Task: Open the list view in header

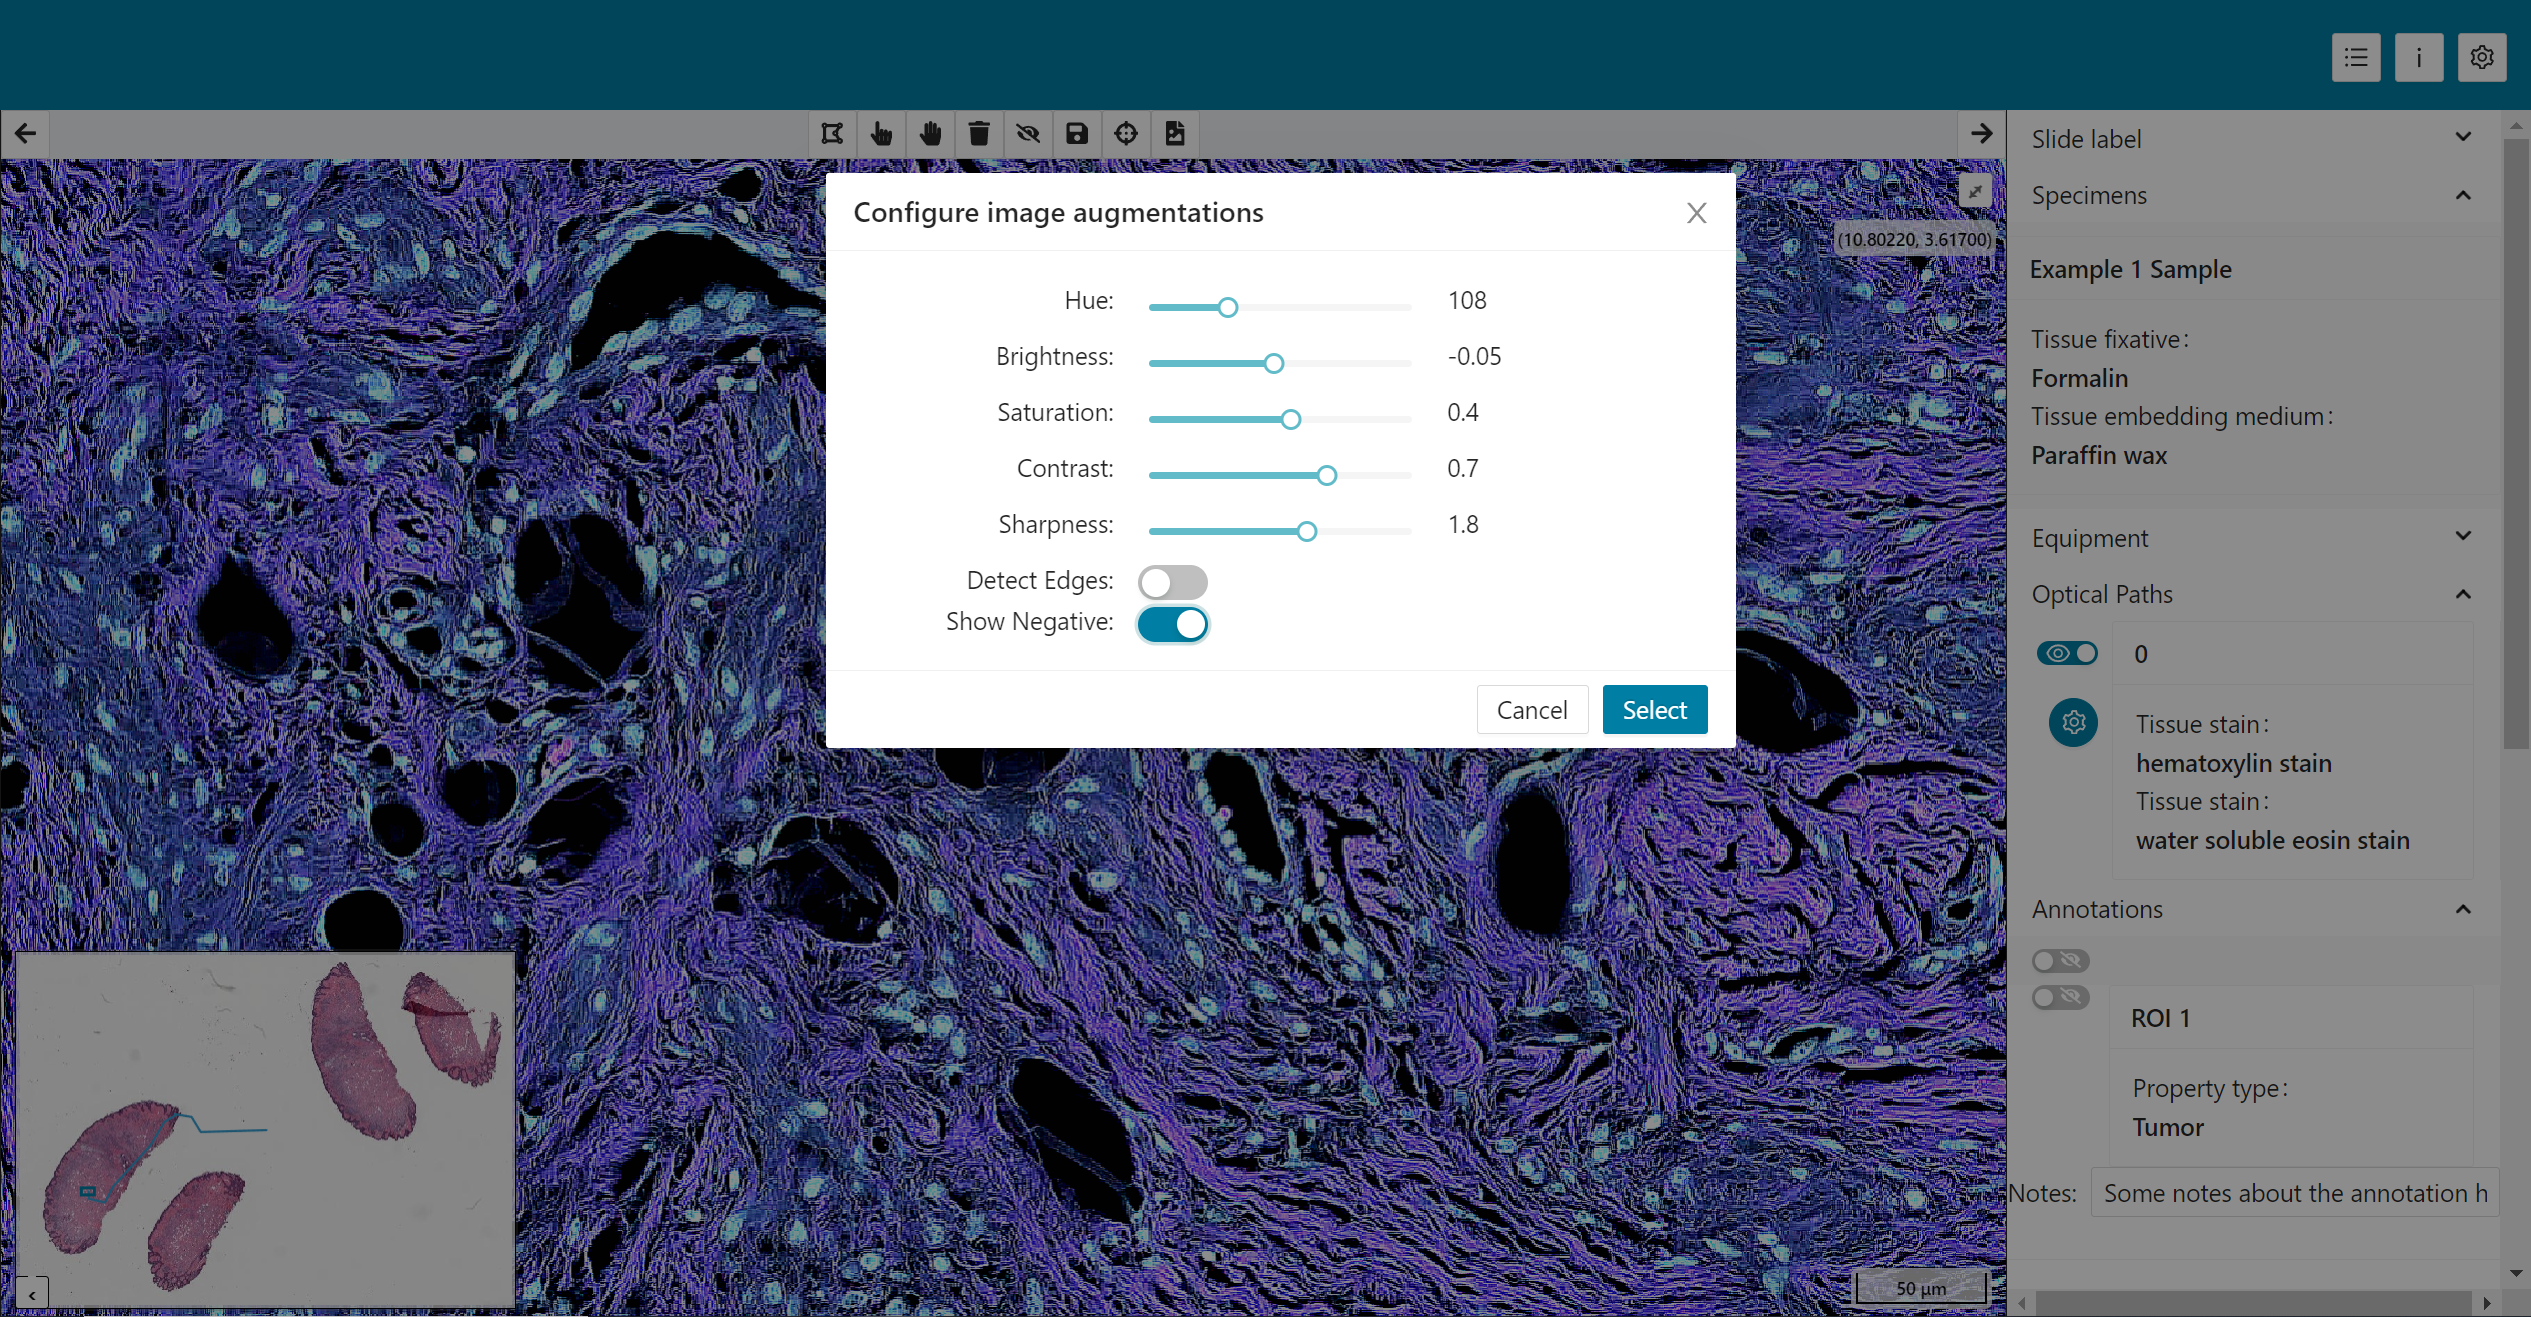Action: (x=2356, y=58)
